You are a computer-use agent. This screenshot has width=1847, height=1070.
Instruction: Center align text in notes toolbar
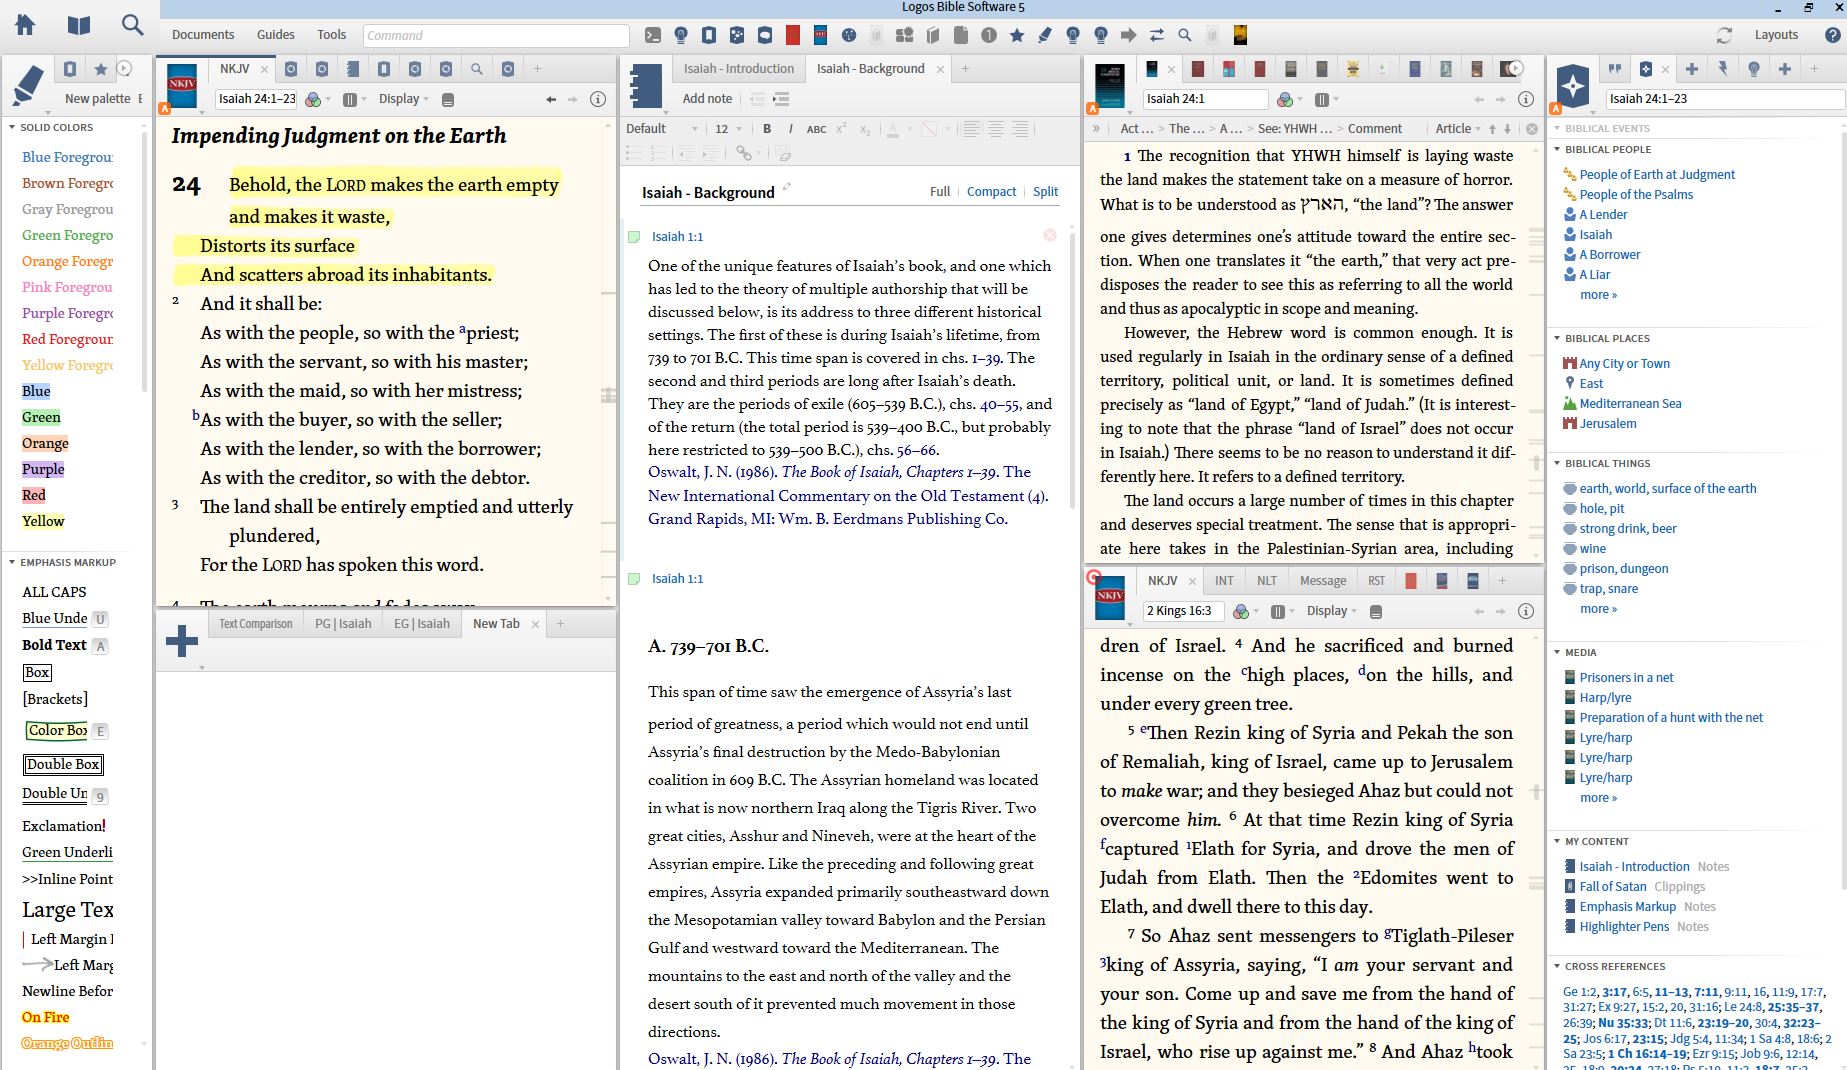996,129
